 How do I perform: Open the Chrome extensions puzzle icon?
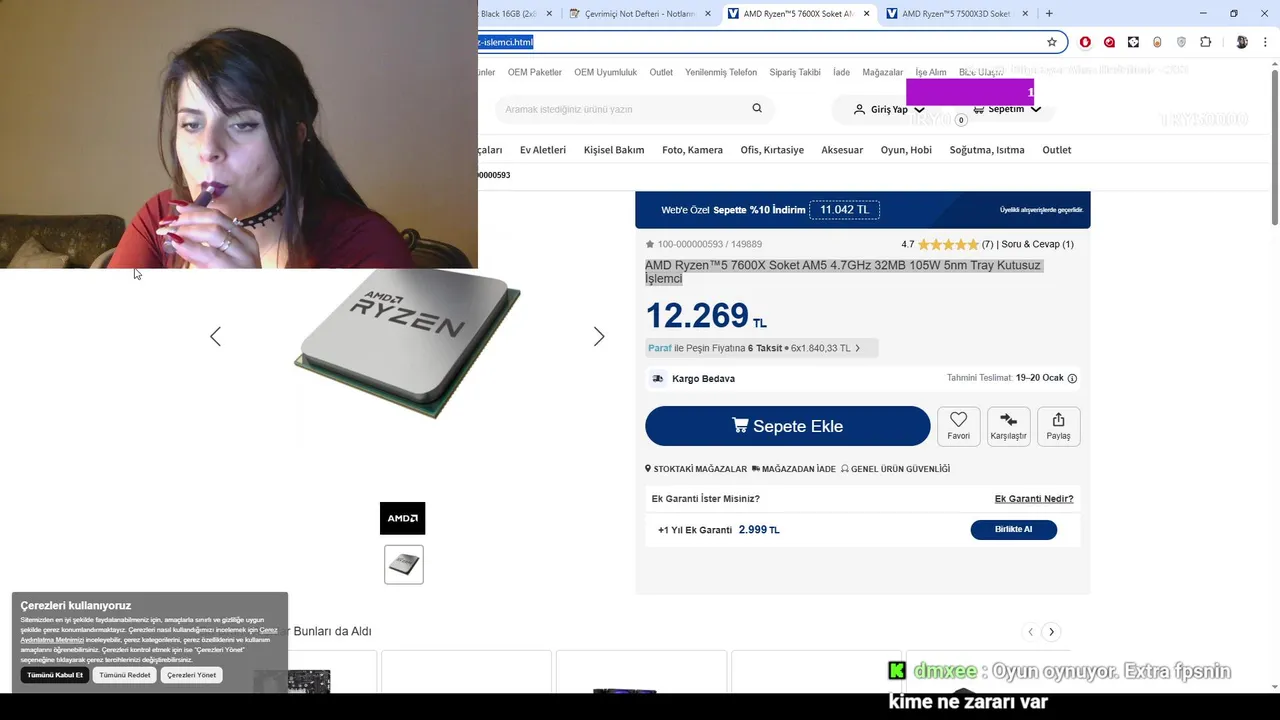pyautogui.click(x=1205, y=42)
